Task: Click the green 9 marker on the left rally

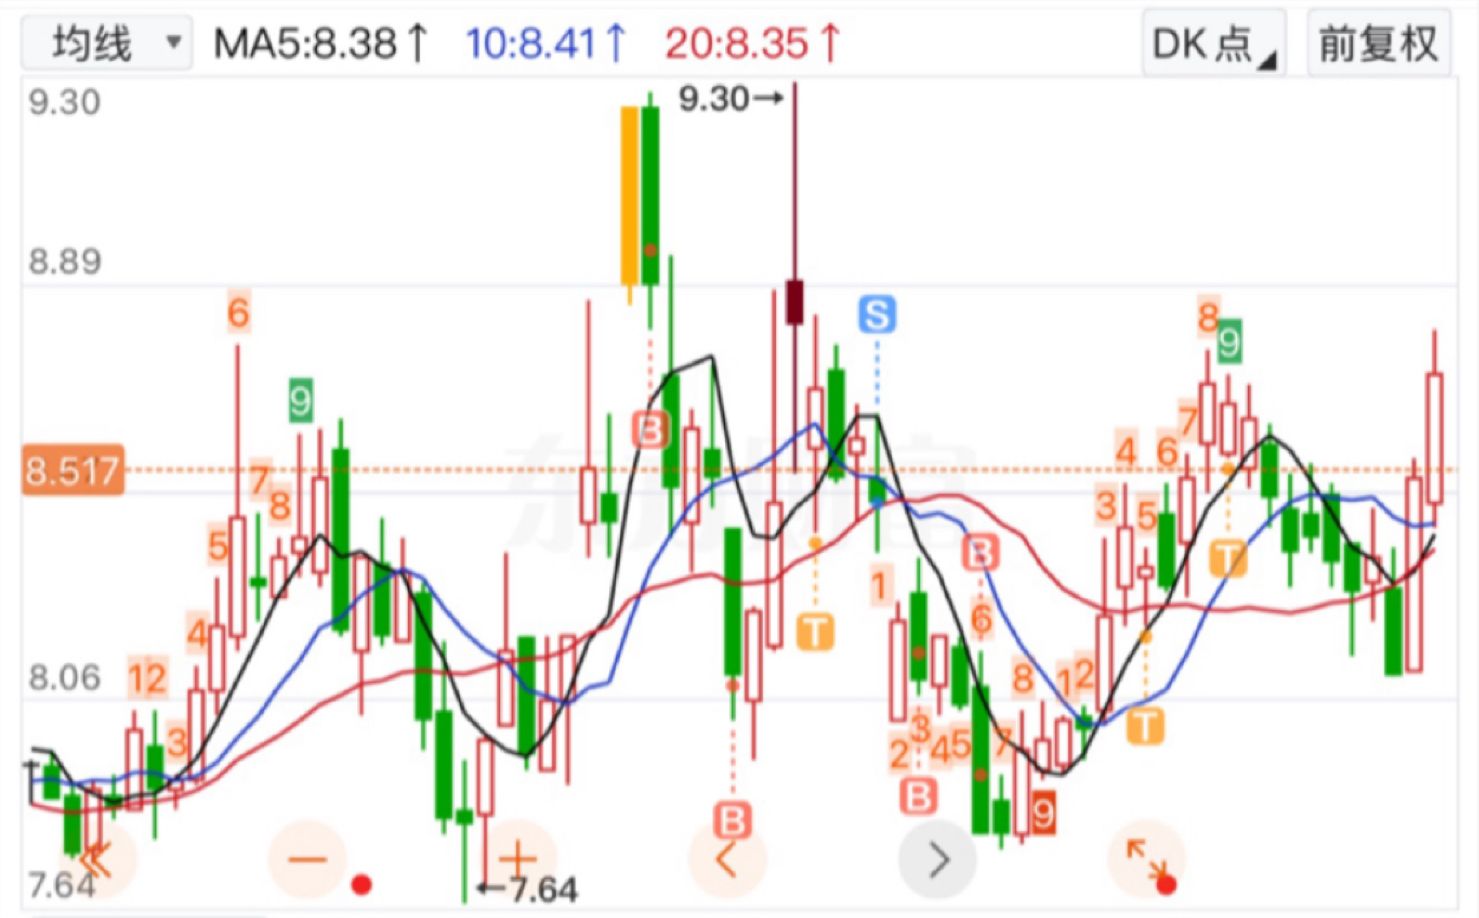Action: 300,401
